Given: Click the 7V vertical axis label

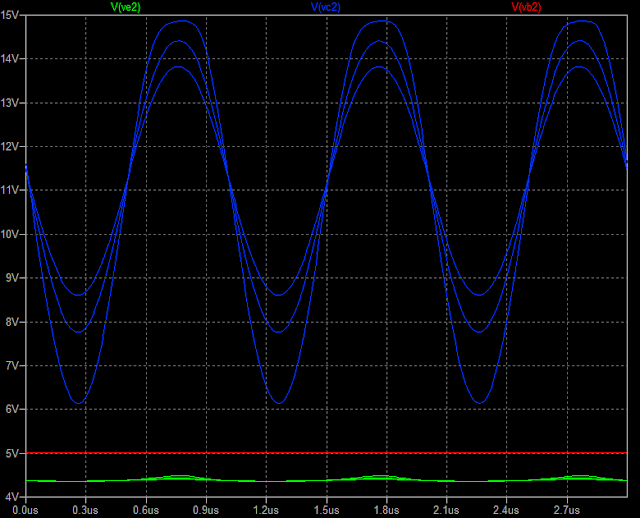Looking at the screenshot, I should pos(12,366).
